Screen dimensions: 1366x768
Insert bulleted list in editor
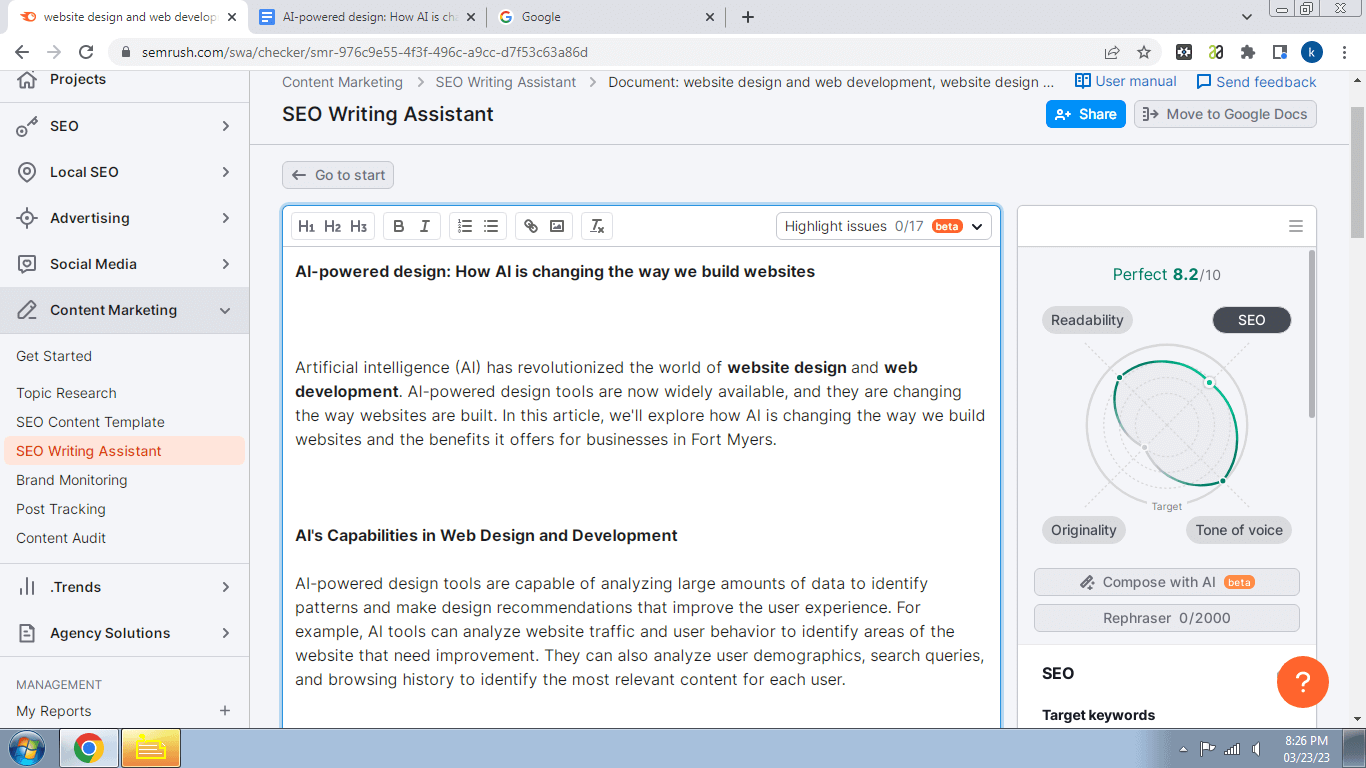coord(491,226)
